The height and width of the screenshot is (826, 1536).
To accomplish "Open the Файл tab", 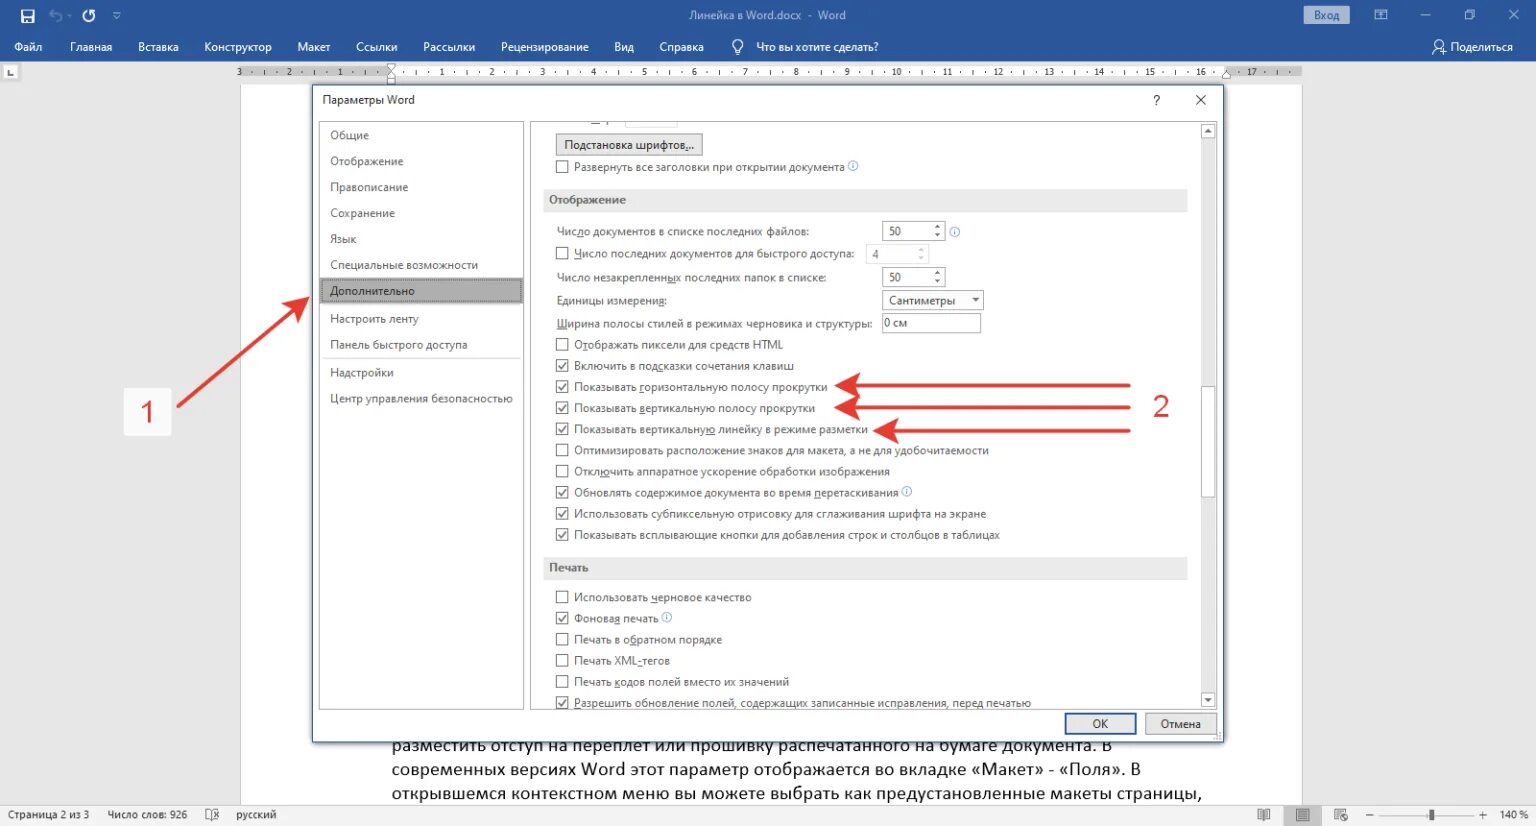I will pos(28,47).
